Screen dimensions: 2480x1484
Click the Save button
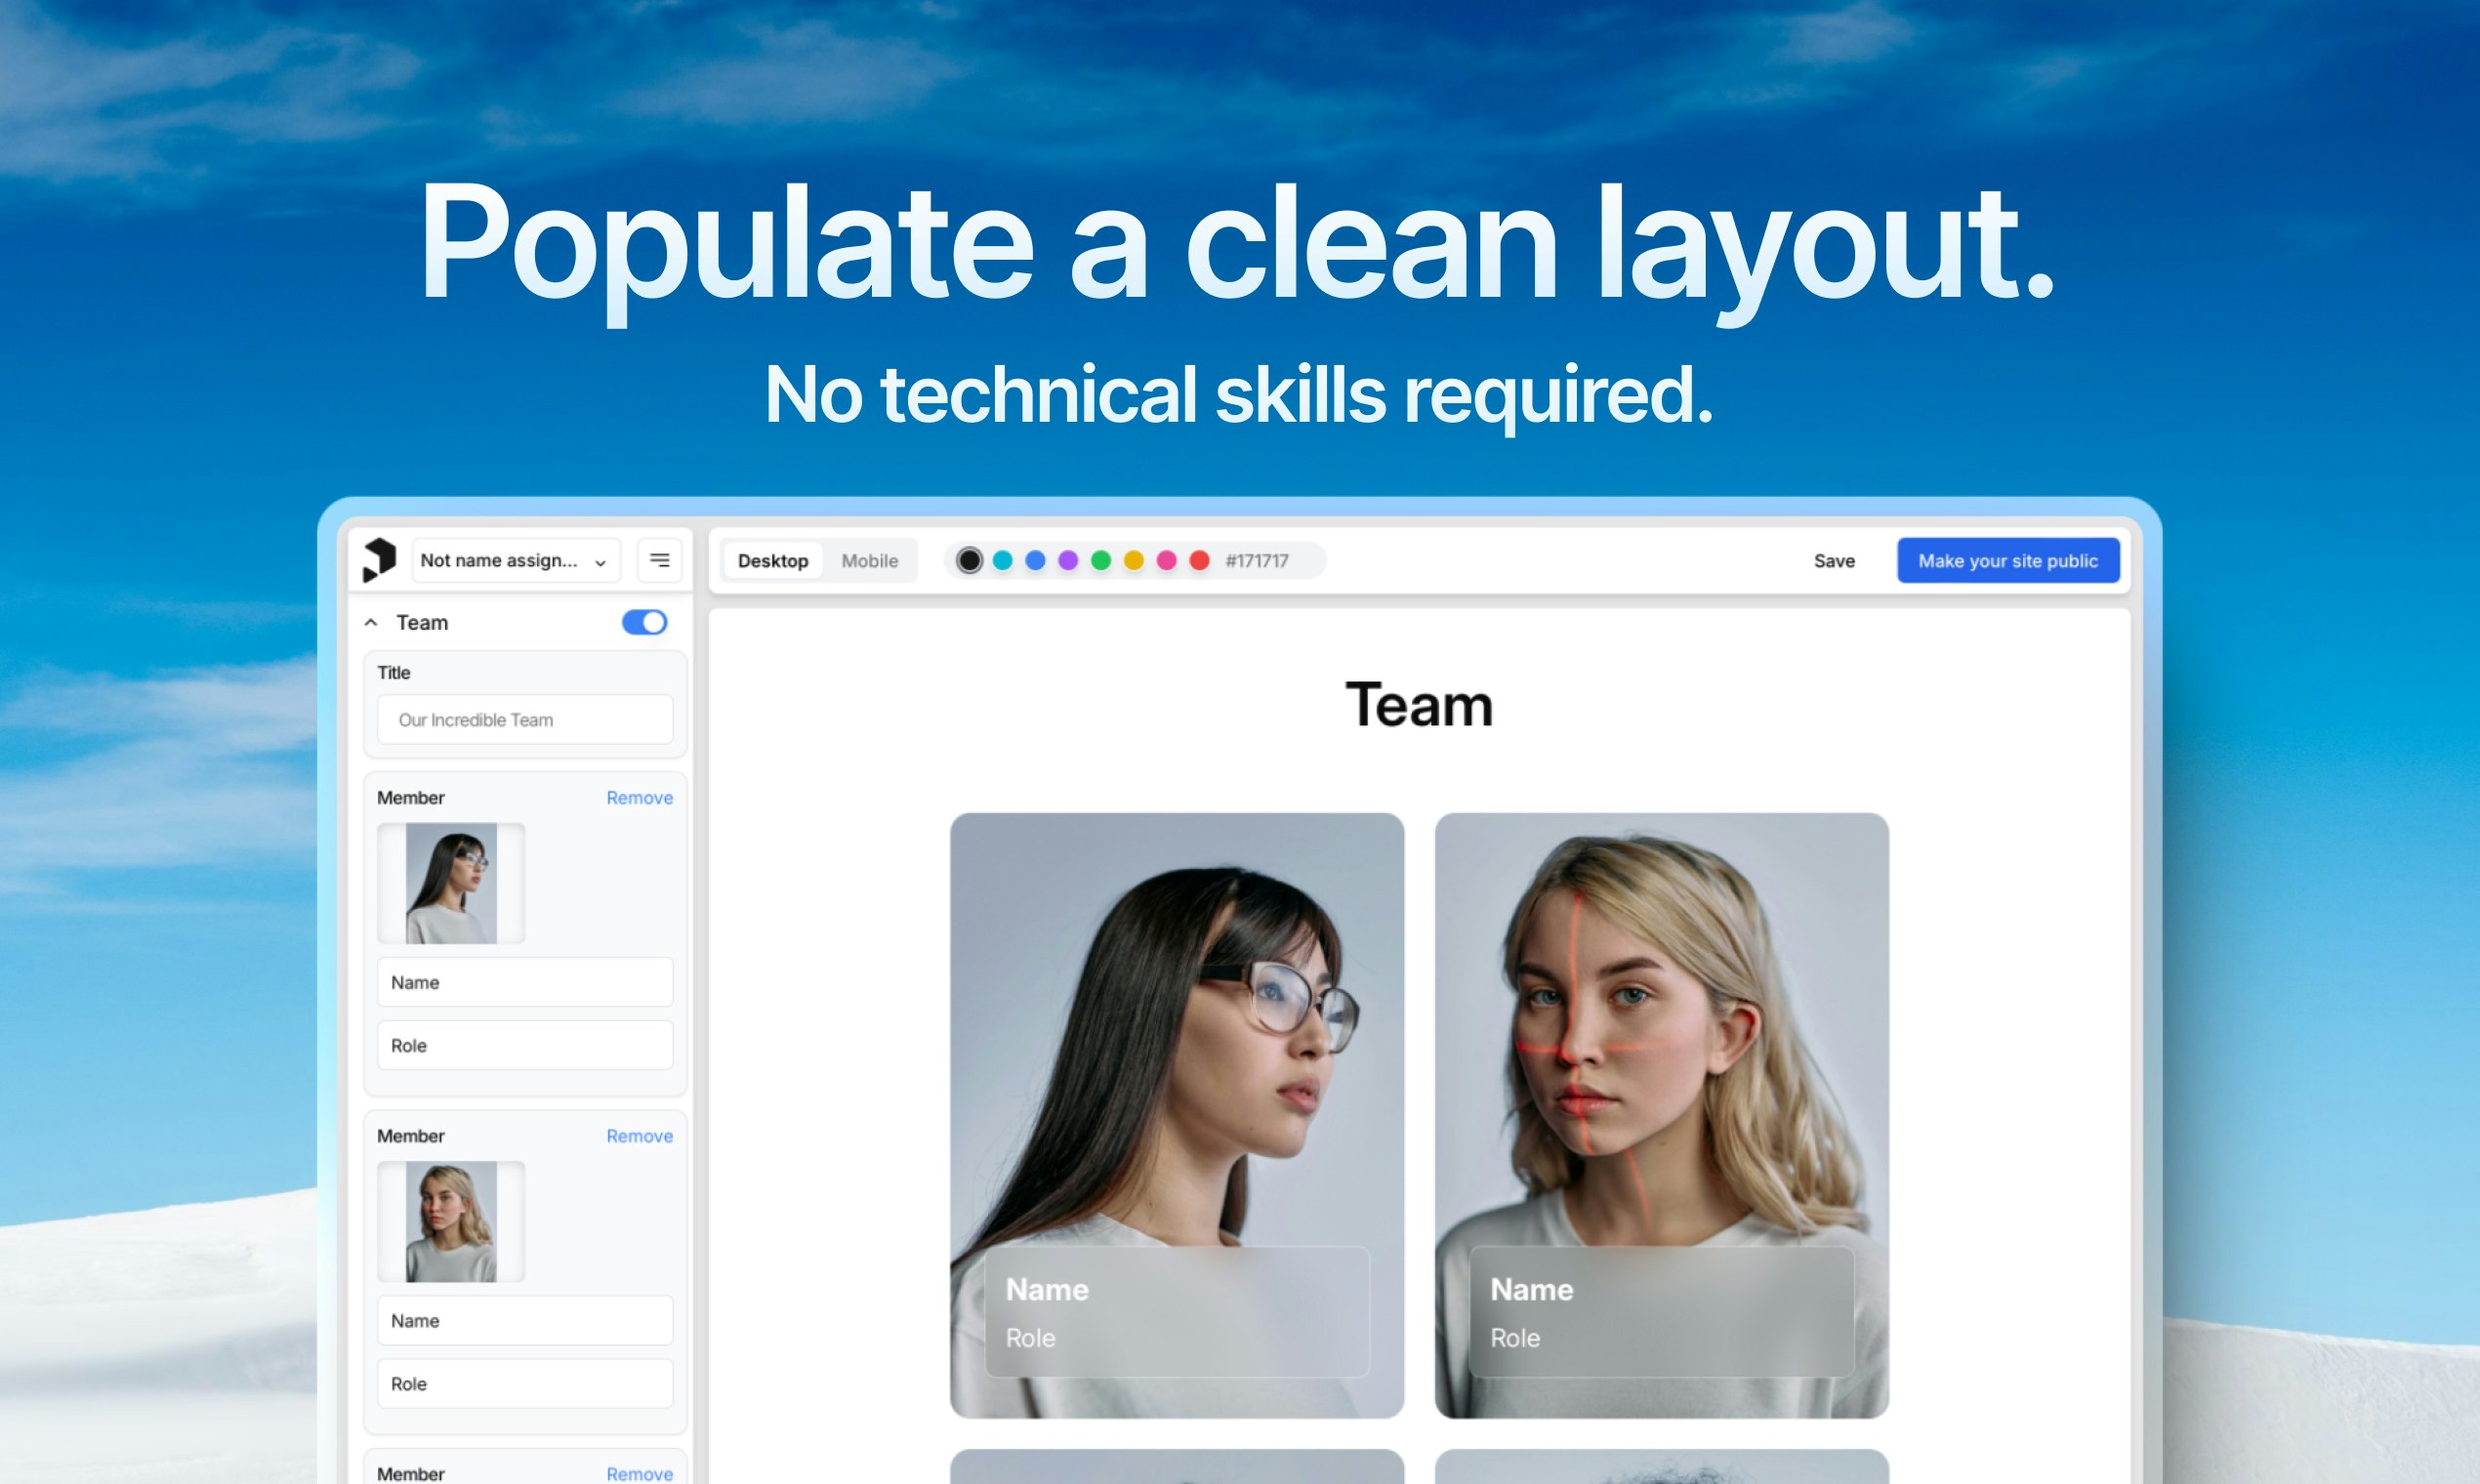(x=1834, y=561)
